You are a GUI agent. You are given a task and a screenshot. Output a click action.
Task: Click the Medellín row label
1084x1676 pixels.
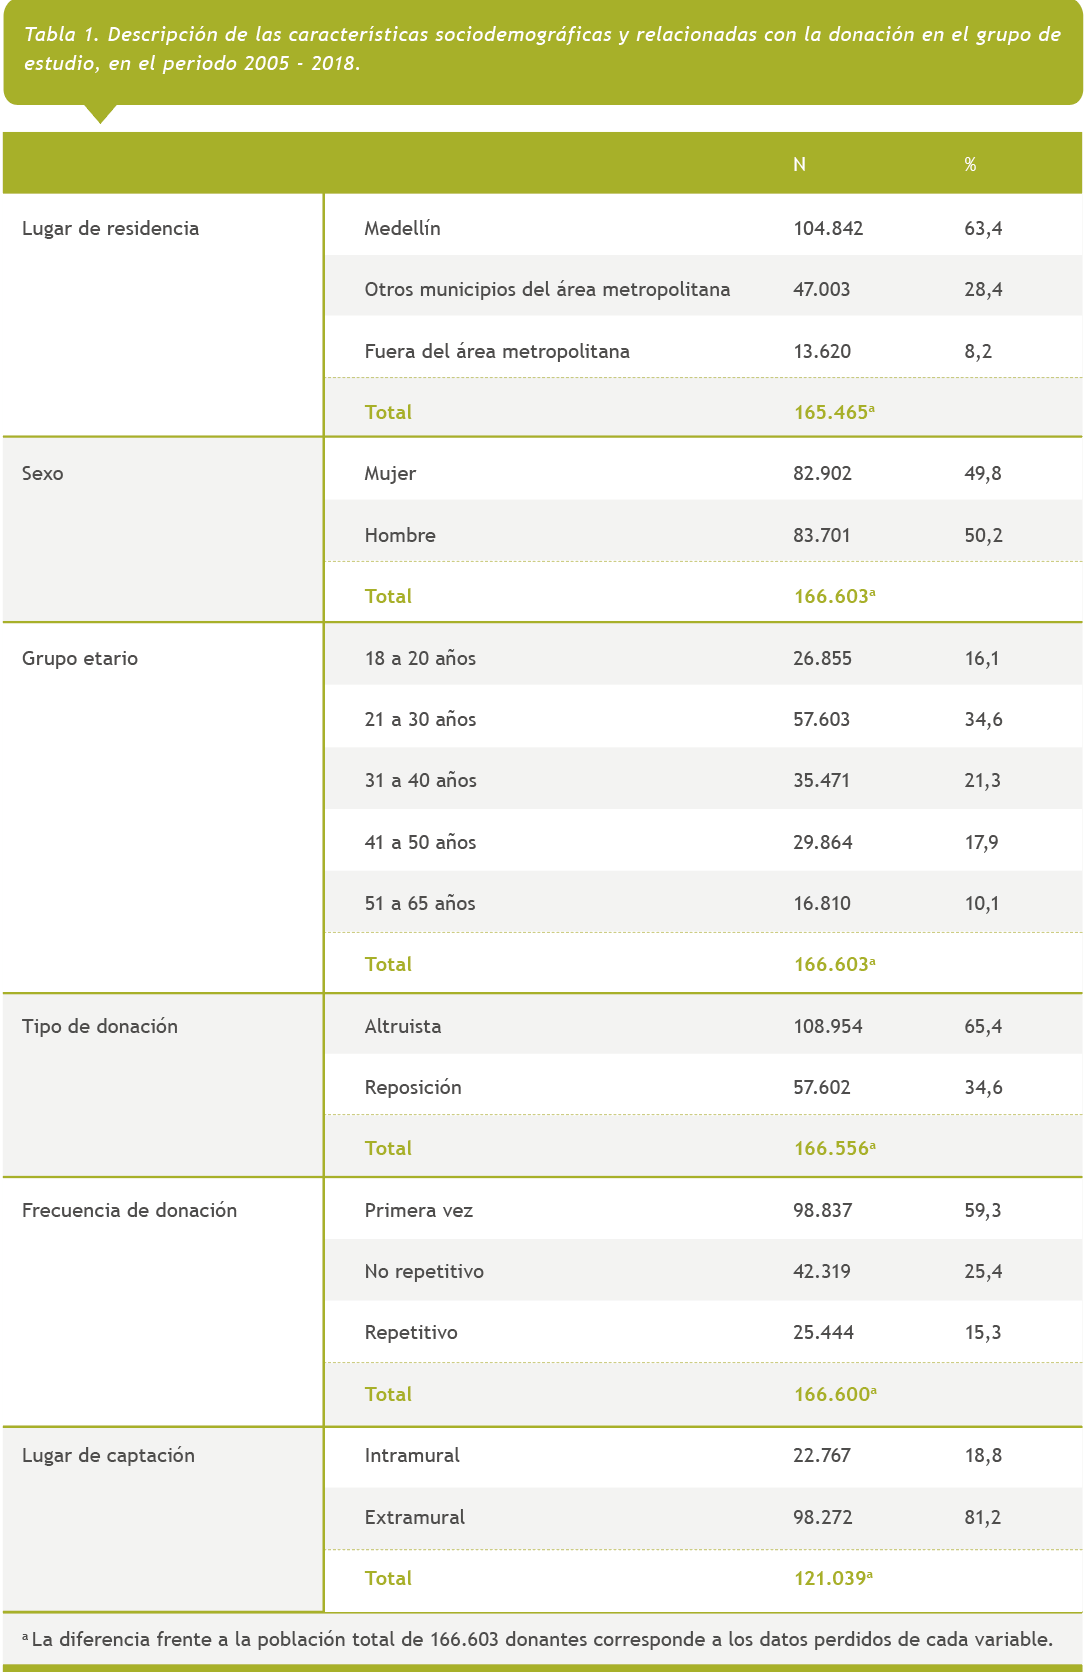402,228
